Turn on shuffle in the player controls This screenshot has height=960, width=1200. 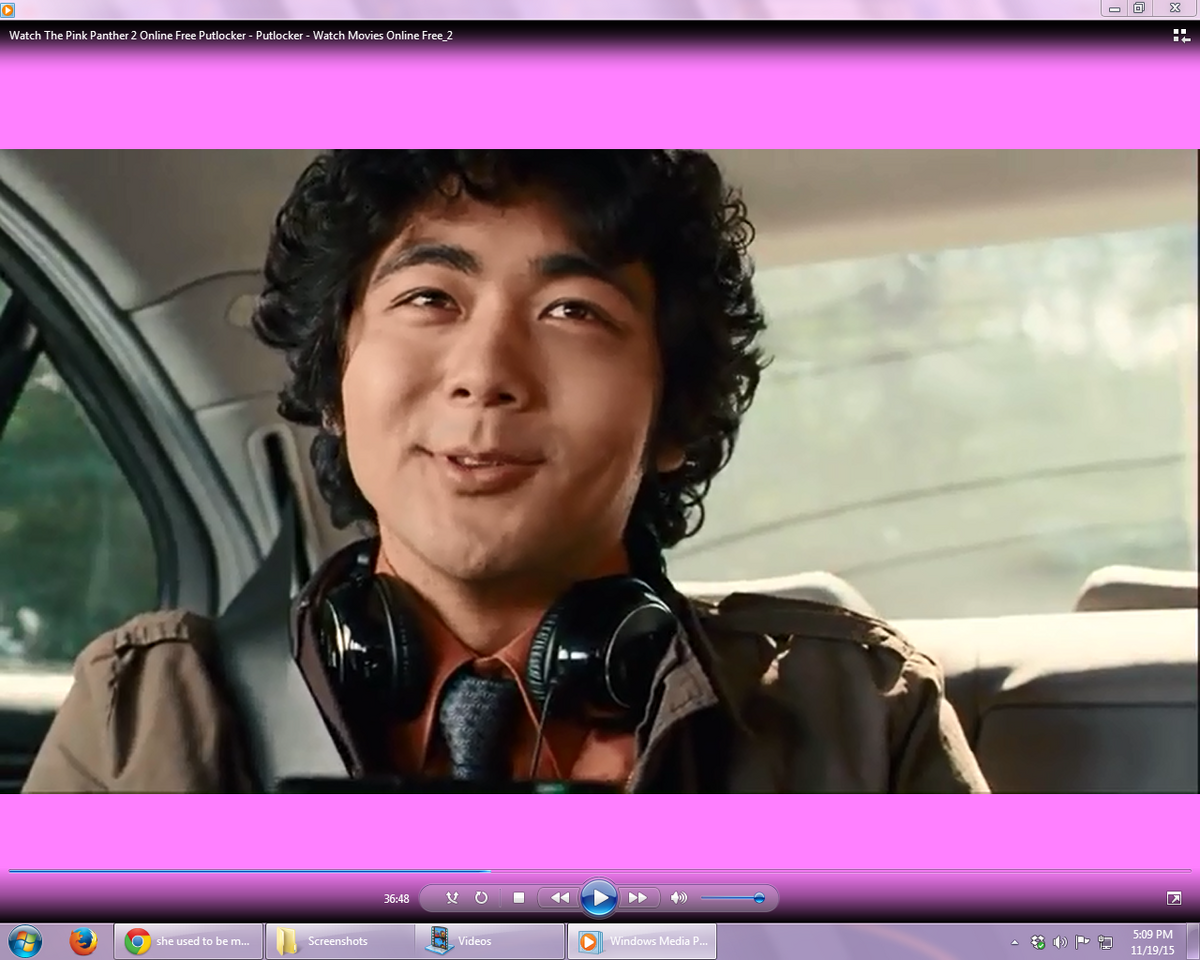[452, 898]
